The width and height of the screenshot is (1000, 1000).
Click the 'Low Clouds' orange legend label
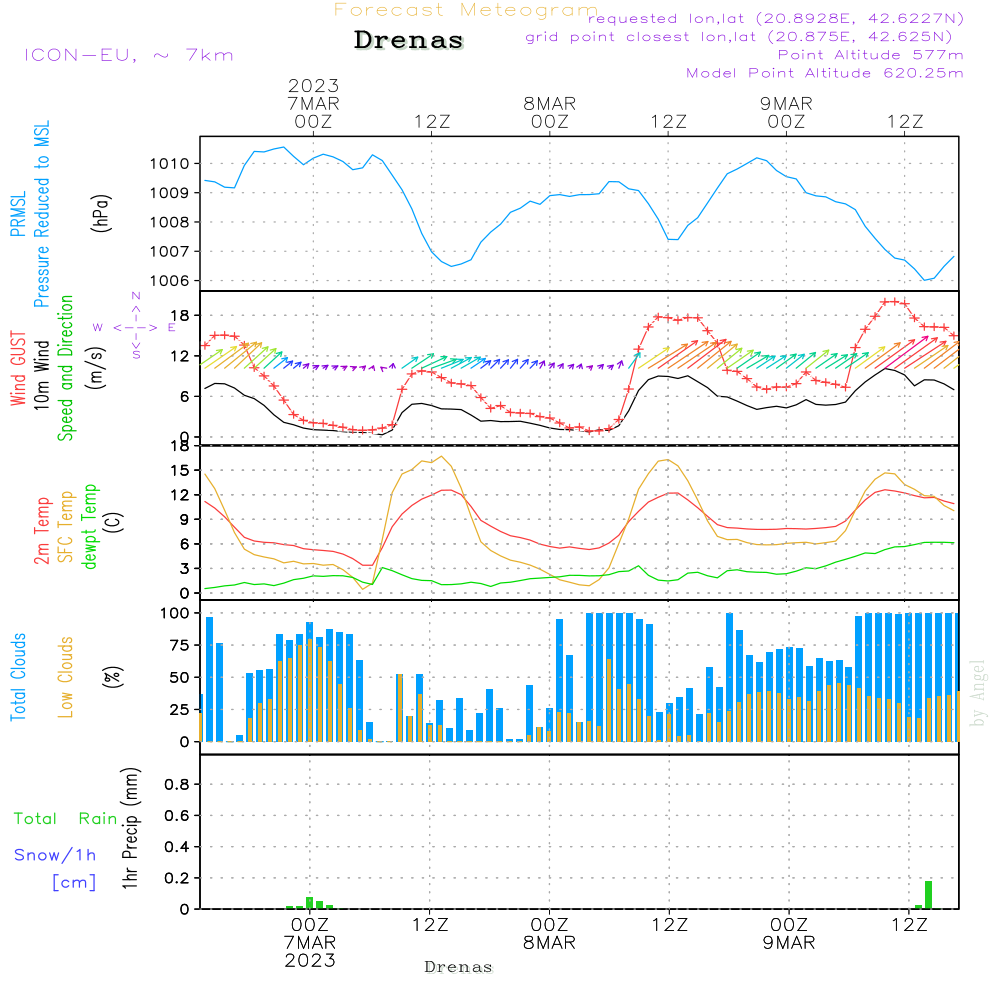coord(67,677)
